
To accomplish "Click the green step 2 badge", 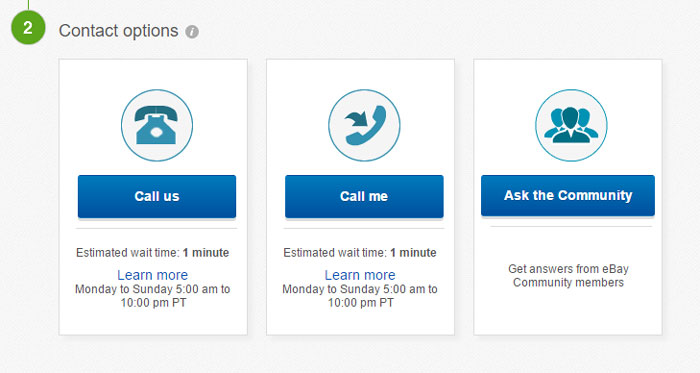I will [28, 28].
